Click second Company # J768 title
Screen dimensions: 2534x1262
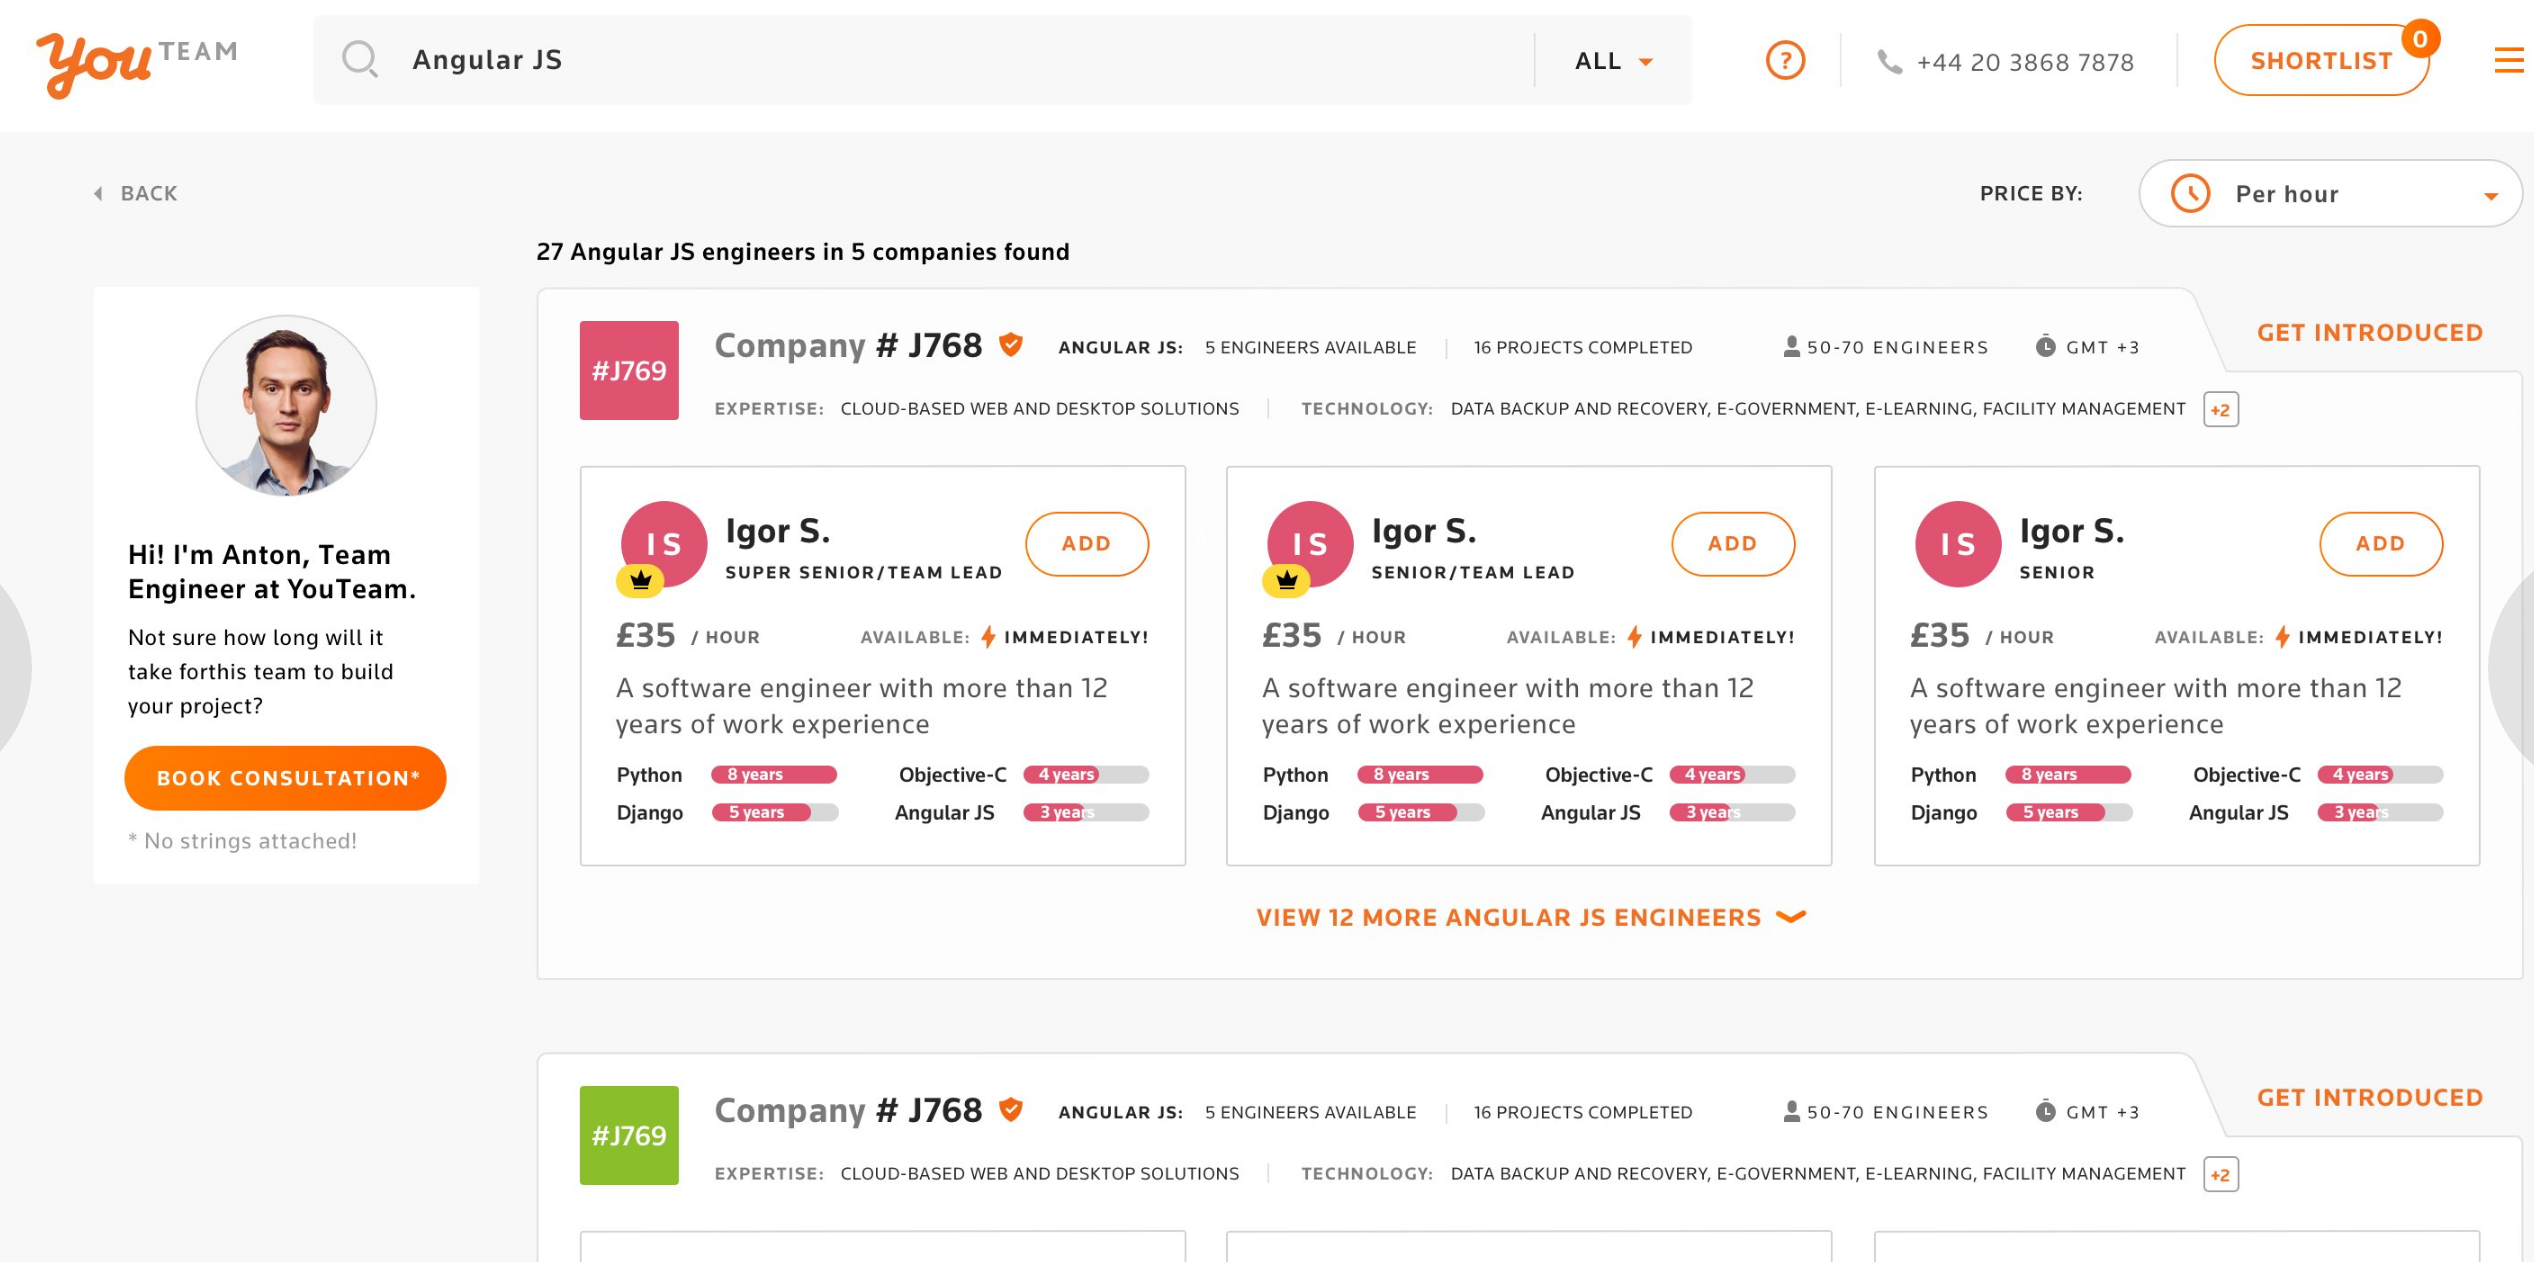click(x=848, y=1110)
